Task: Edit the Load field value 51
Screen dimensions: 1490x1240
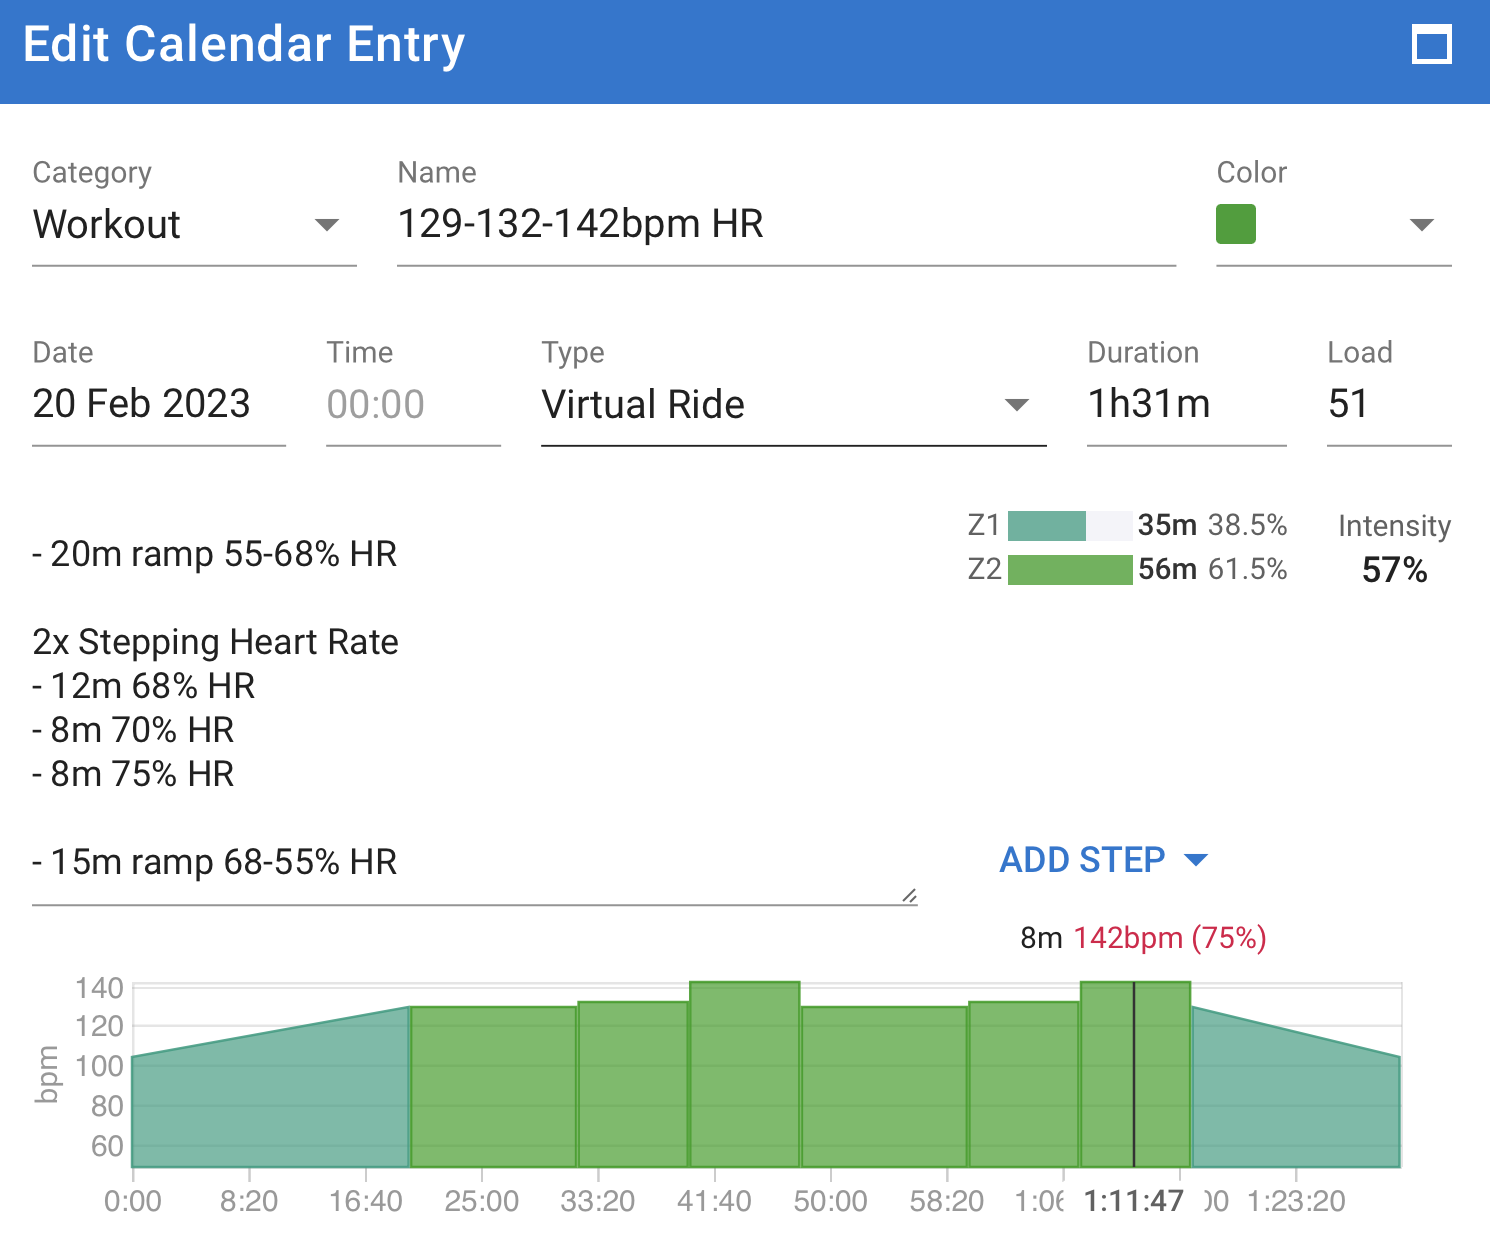Action: tap(1388, 404)
